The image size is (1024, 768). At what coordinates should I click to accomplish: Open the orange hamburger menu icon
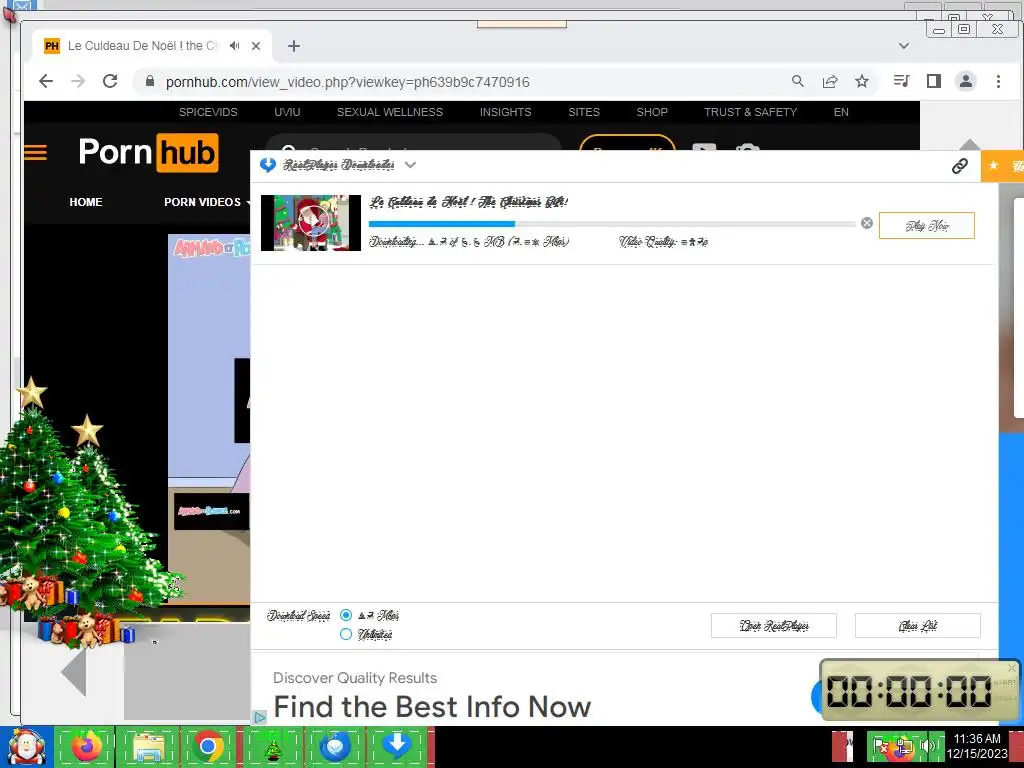pos(36,153)
